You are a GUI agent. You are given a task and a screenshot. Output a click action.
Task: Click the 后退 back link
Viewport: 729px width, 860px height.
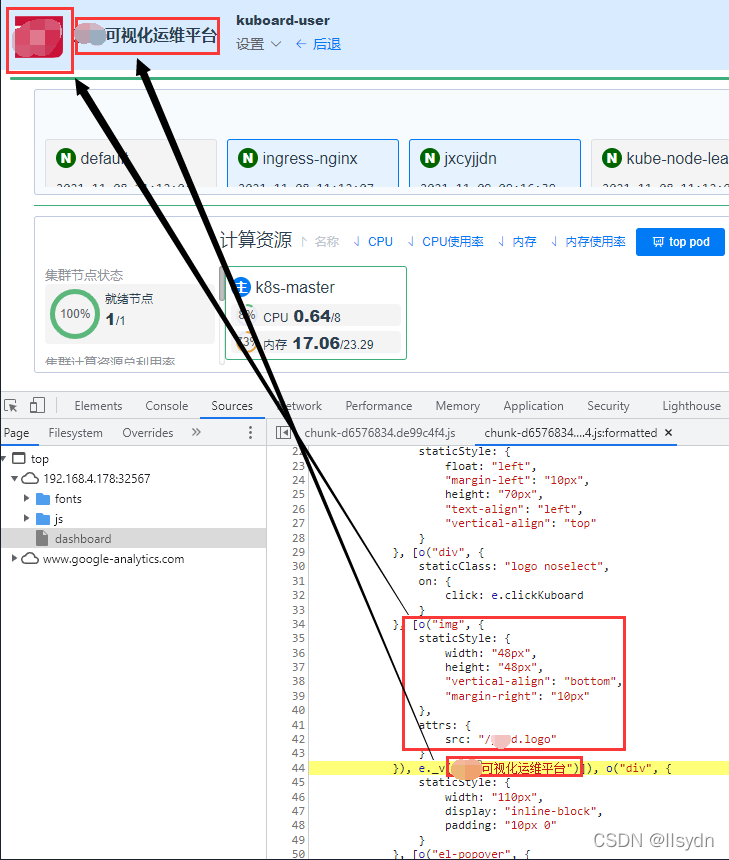click(x=319, y=44)
